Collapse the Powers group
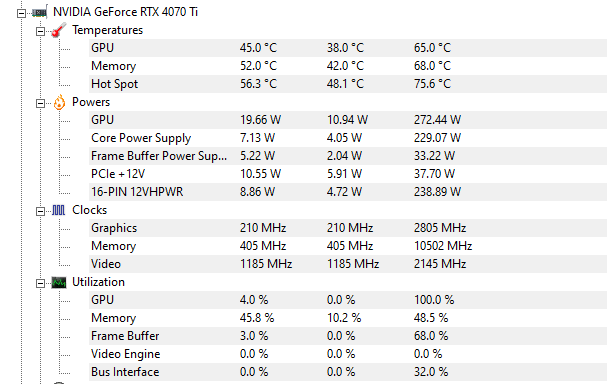Screen dimensions: 607x384 [x=40, y=103]
